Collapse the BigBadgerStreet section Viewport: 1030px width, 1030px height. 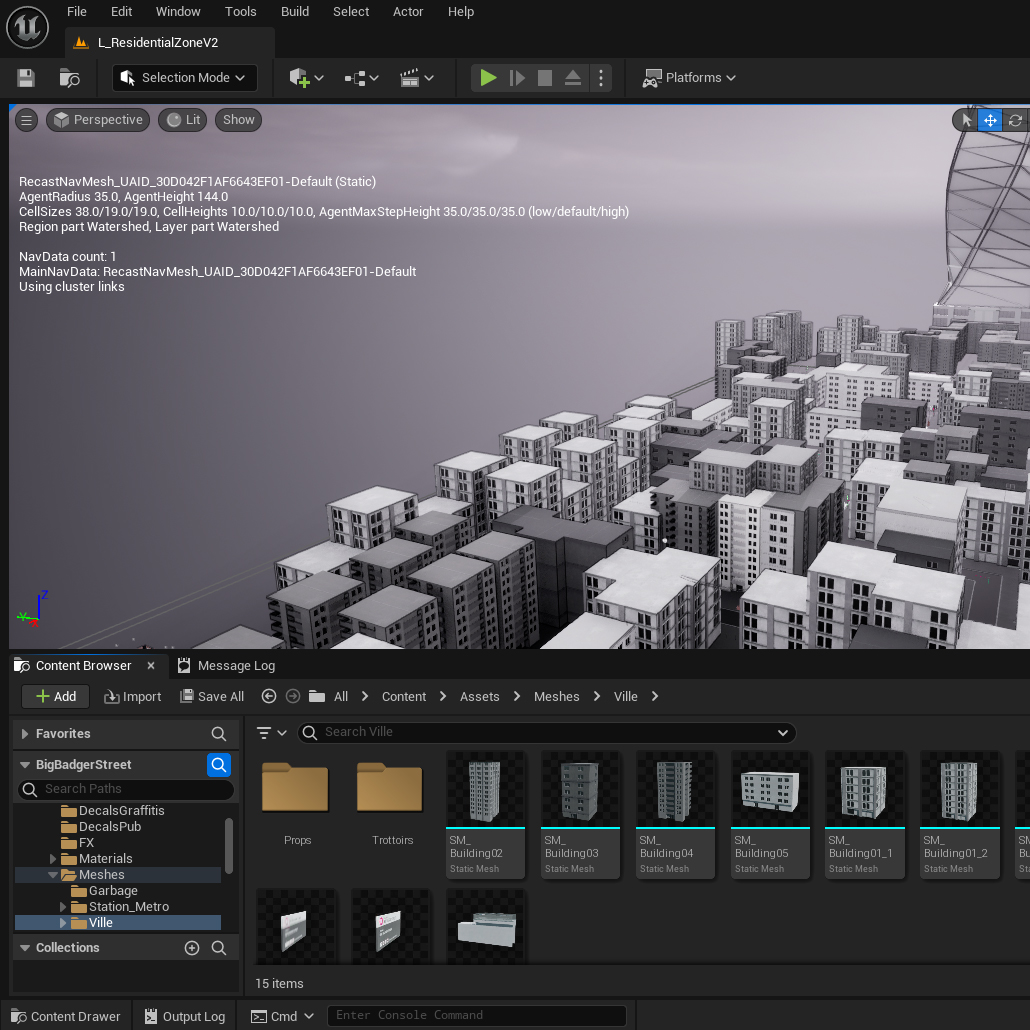[25, 765]
